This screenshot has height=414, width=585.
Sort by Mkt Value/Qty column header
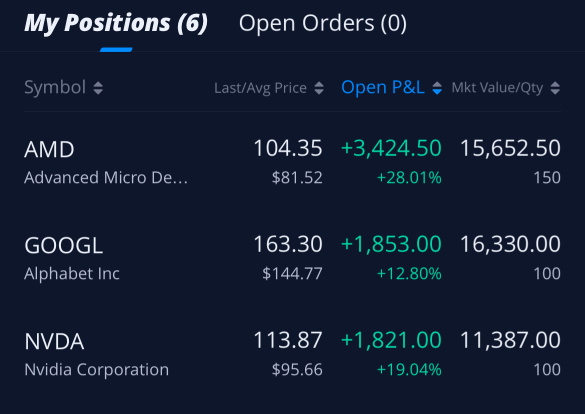click(497, 88)
